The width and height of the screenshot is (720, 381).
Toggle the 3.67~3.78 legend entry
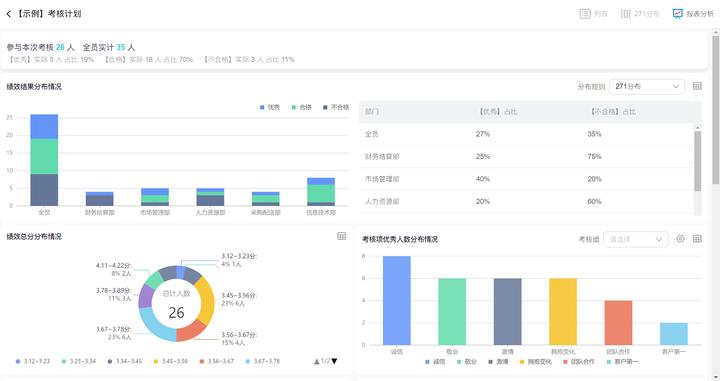coord(262,361)
